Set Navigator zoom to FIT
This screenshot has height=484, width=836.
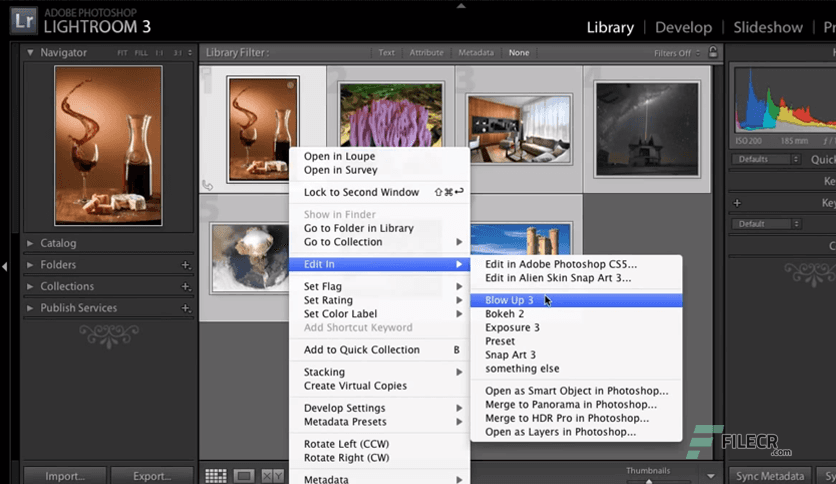pyautogui.click(x=122, y=53)
